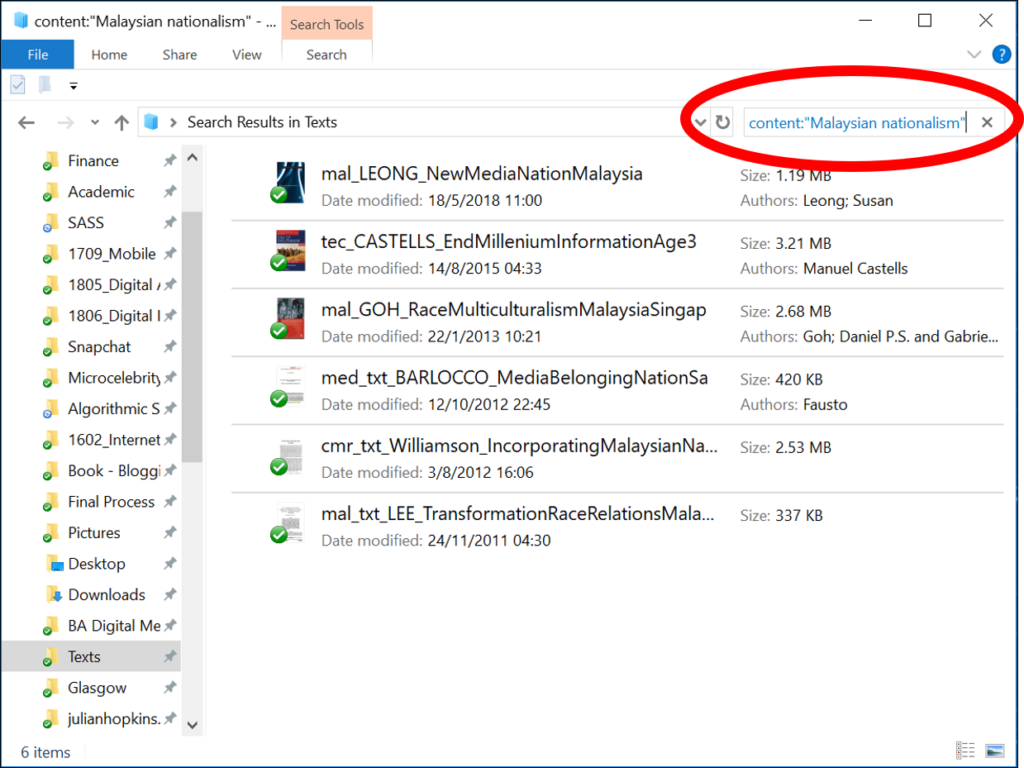The image size is (1024, 768).
Task: Click the pin icon beside Finance
Action: [170, 160]
